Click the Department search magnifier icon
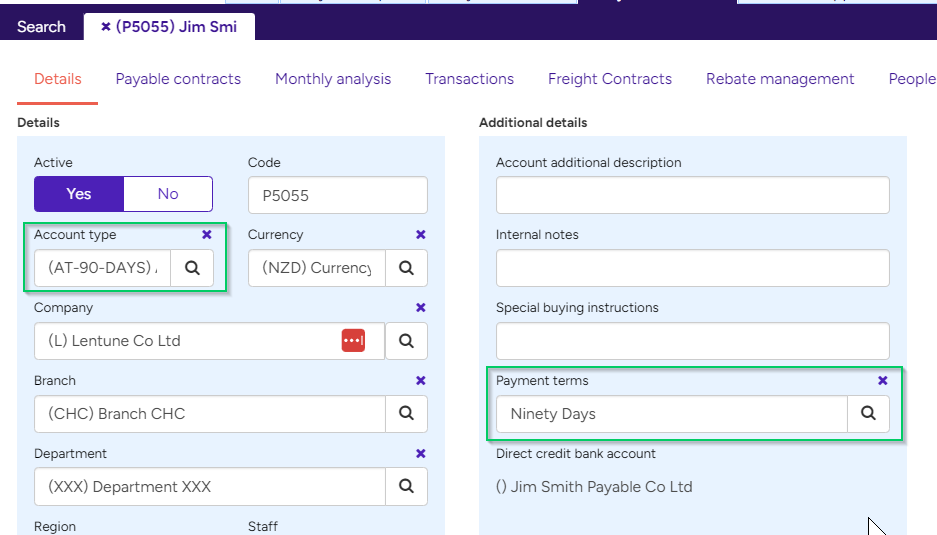 406,487
